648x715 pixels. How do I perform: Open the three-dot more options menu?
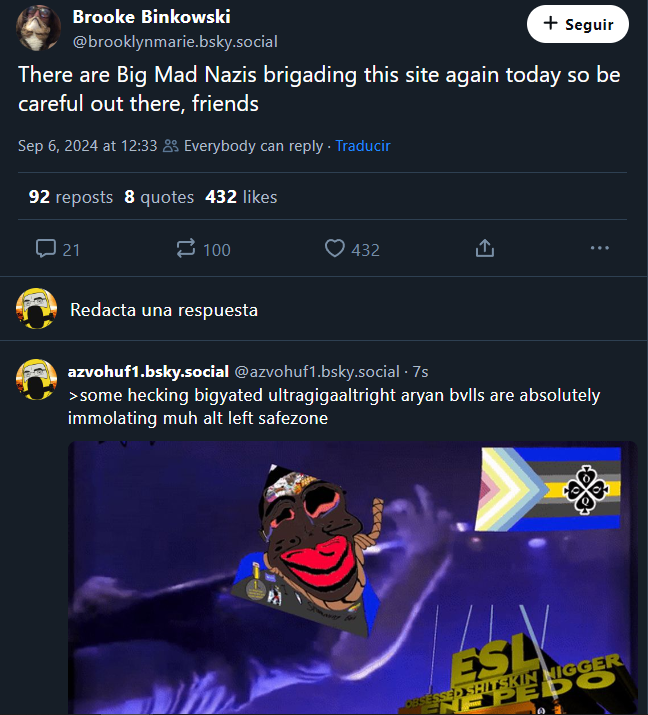point(599,249)
